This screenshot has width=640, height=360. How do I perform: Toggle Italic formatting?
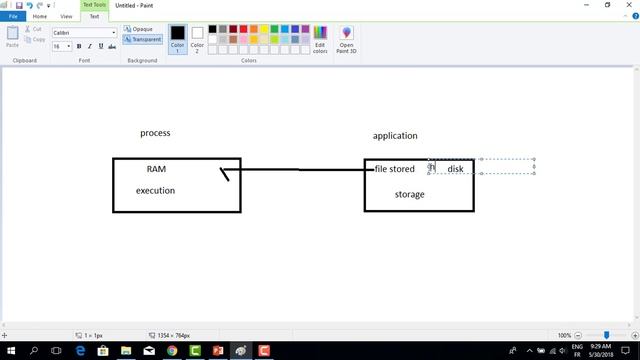click(x=90, y=47)
